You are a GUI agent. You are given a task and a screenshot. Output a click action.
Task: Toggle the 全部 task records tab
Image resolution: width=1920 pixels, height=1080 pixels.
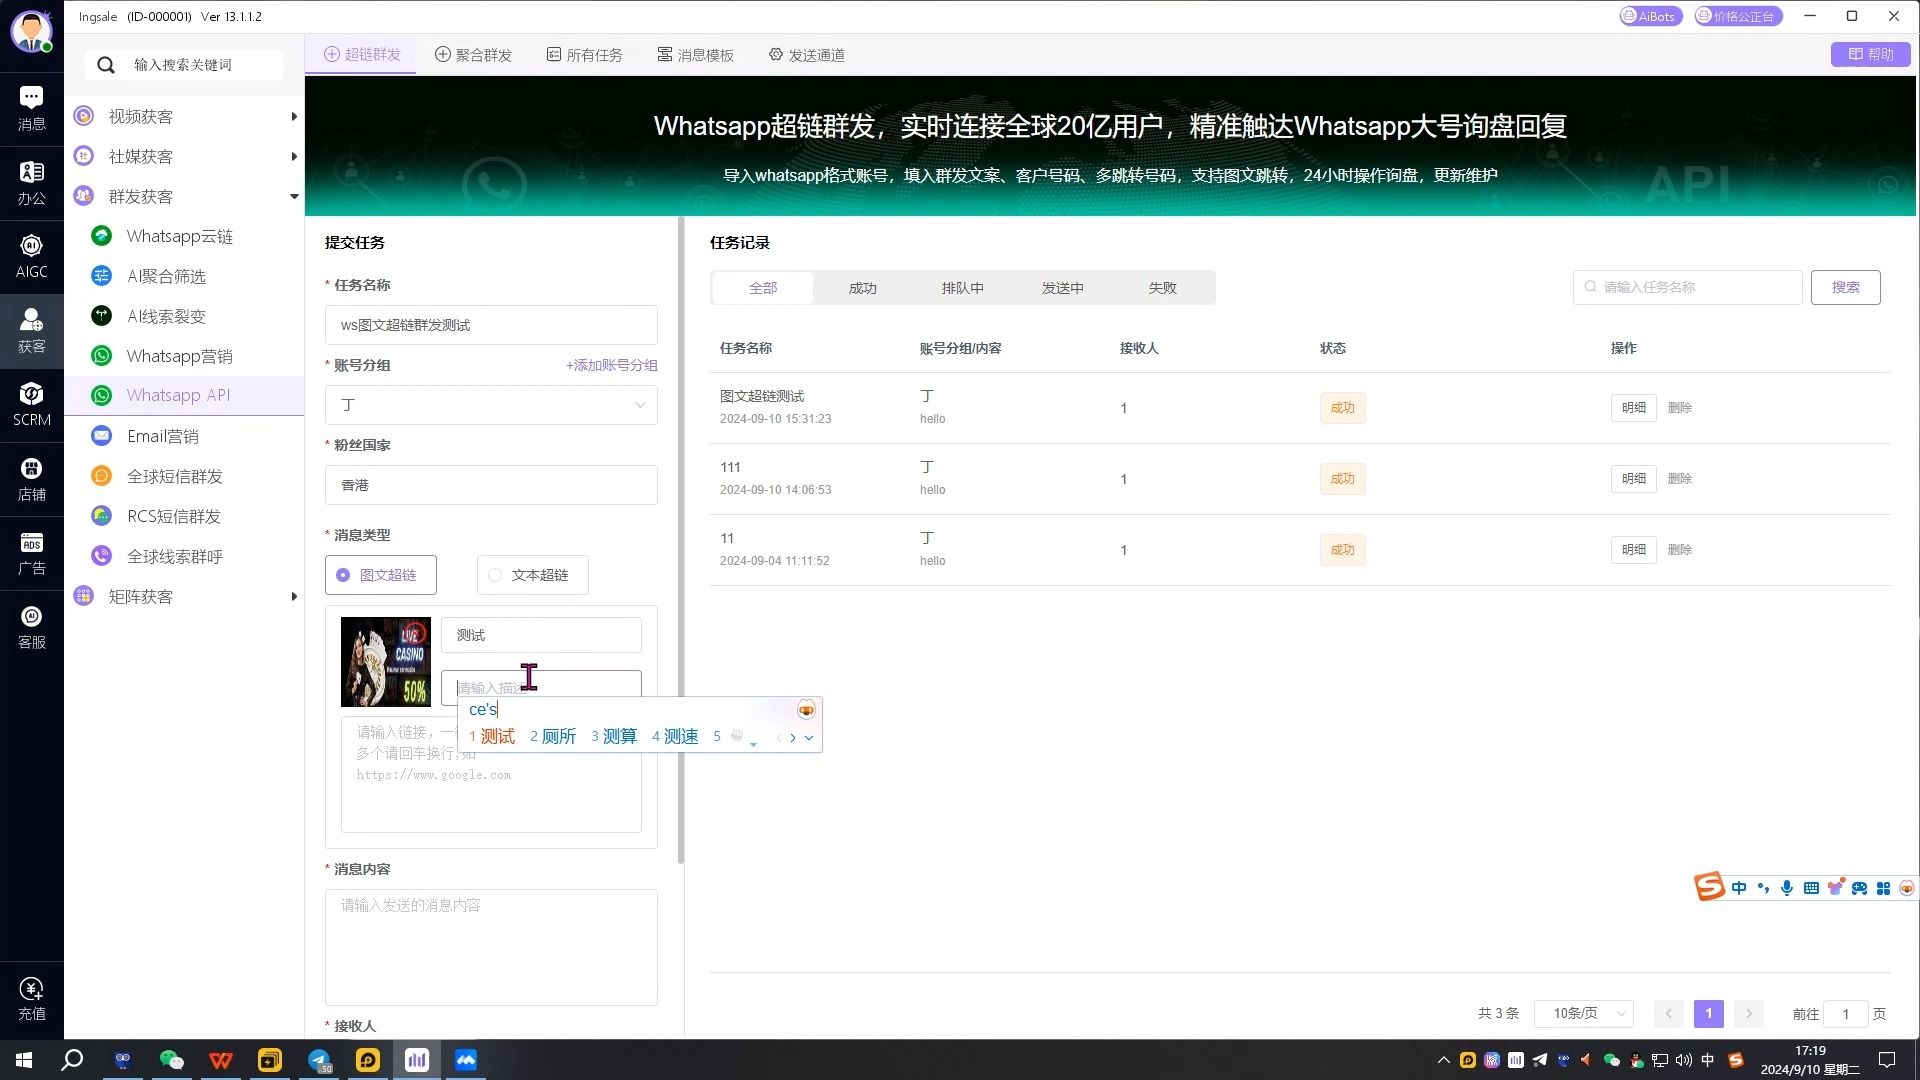tap(766, 287)
